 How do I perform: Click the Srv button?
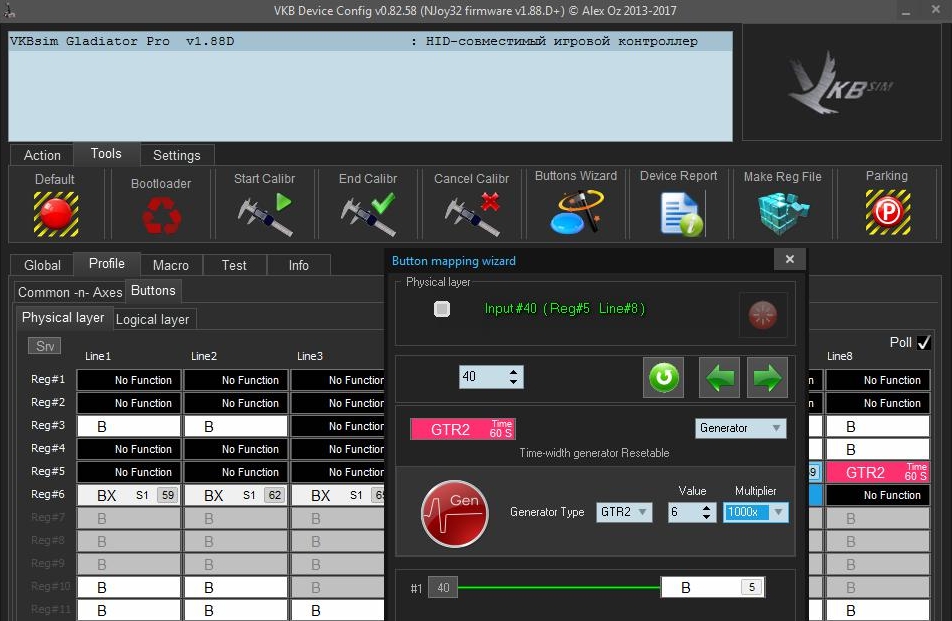[45, 346]
